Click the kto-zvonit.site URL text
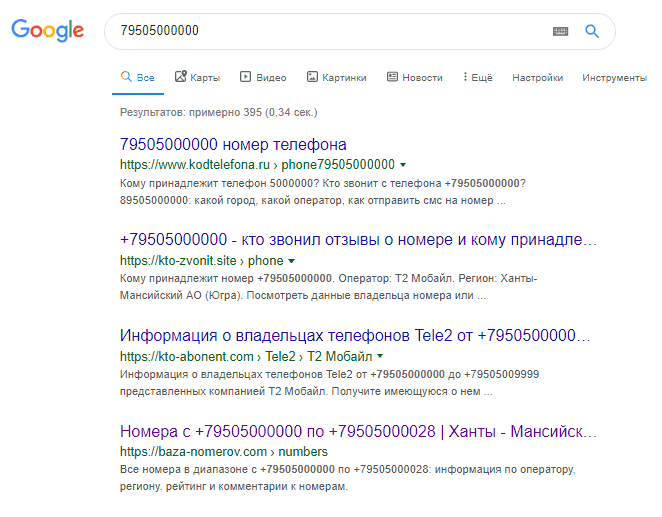Viewport: 662px width, 517px height. [x=201, y=261]
